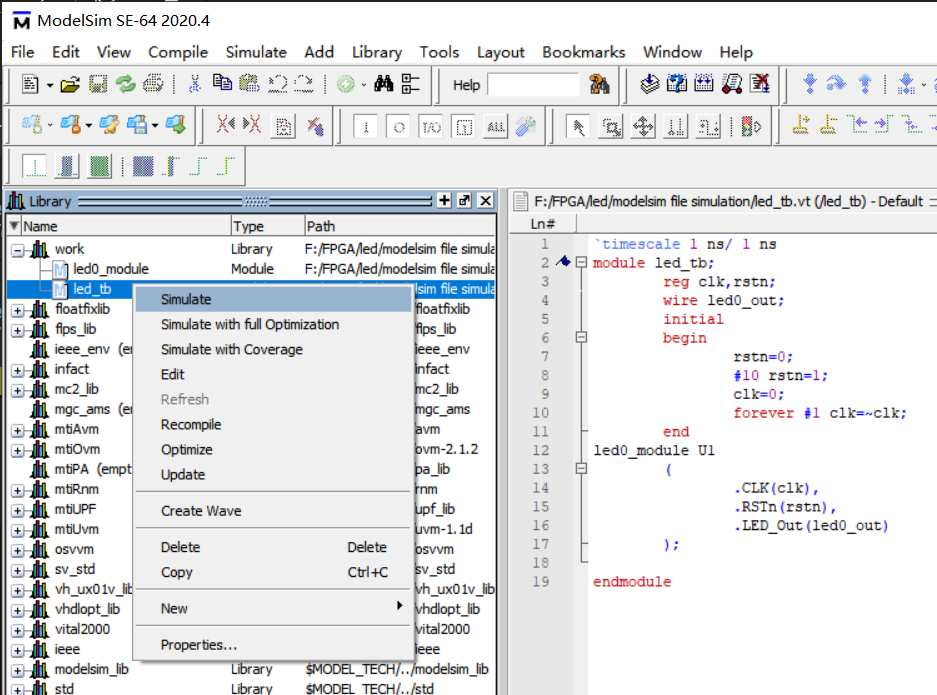Open the New file dropdown arrow
This screenshot has height=695, width=937.
click(49, 86)
